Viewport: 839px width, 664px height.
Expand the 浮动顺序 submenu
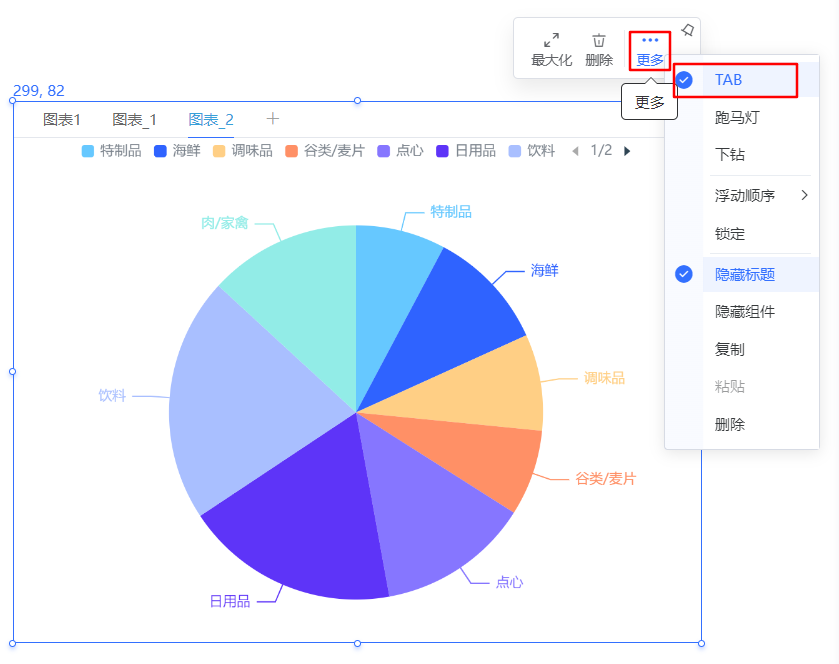[x=761, y=195]
